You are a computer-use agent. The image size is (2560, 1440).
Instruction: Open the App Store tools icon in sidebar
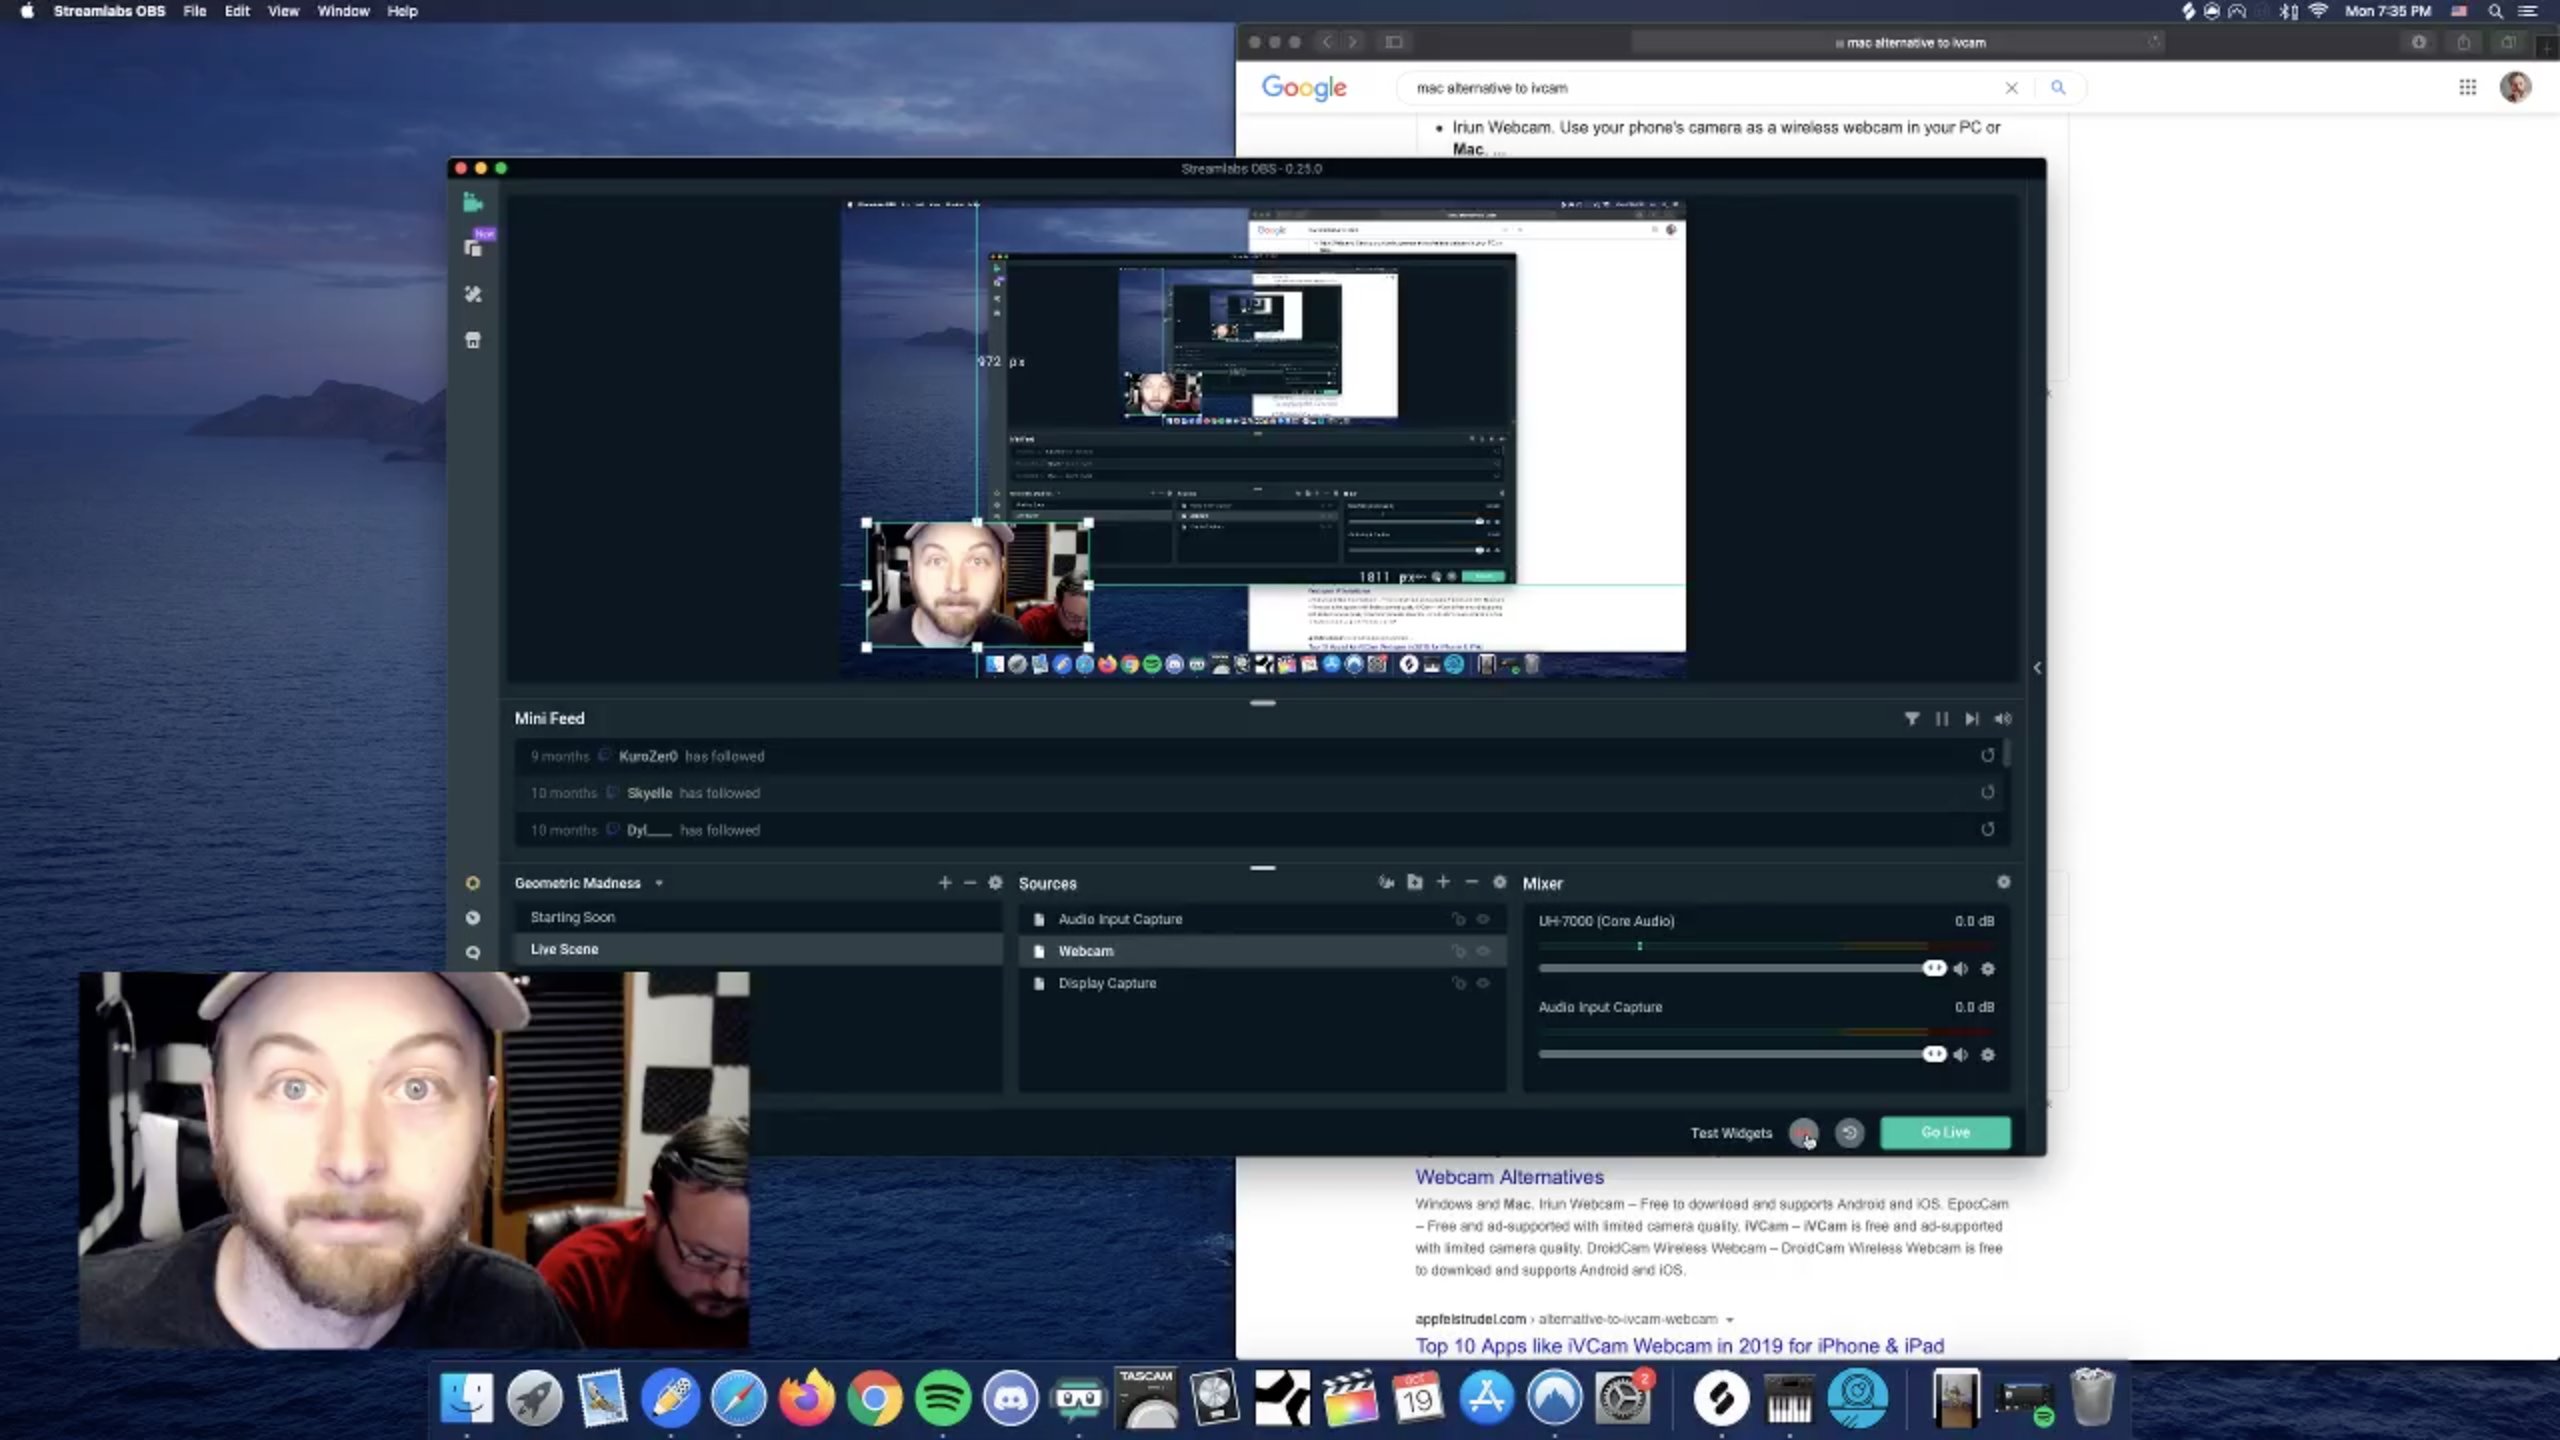click(x=473, y=294)
